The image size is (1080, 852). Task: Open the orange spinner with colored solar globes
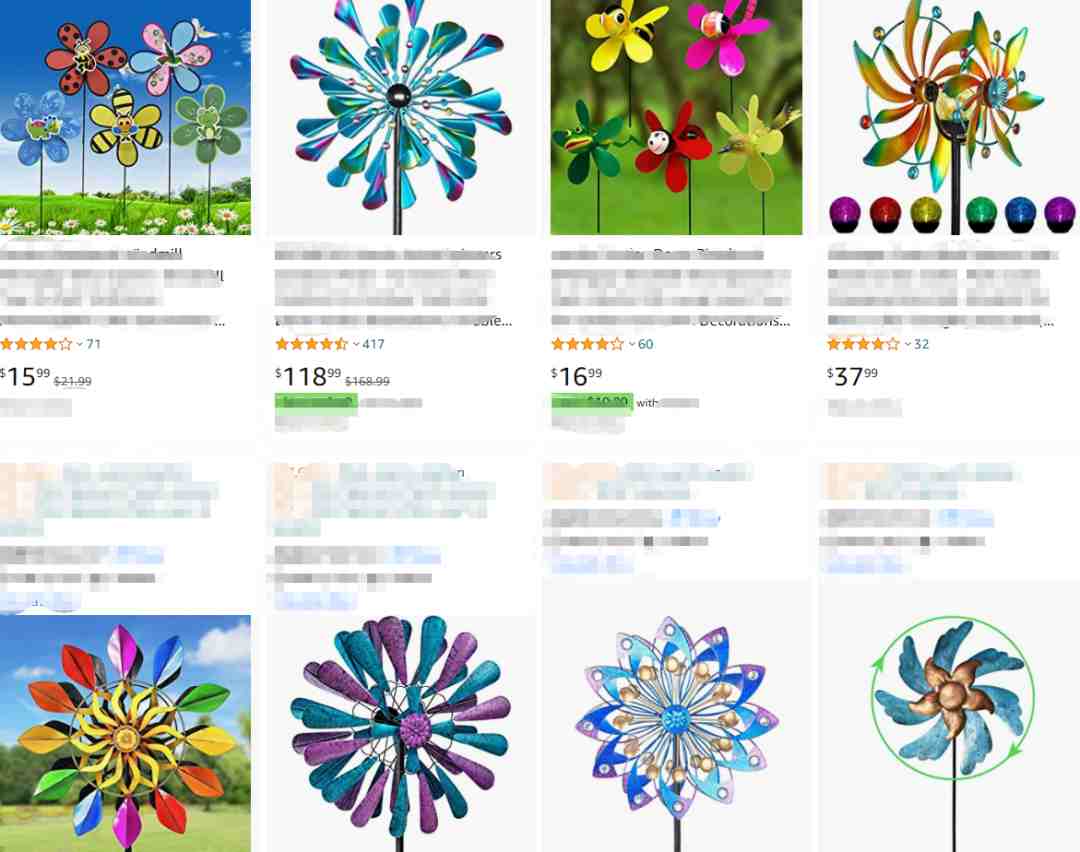click(x=953, y=117)
